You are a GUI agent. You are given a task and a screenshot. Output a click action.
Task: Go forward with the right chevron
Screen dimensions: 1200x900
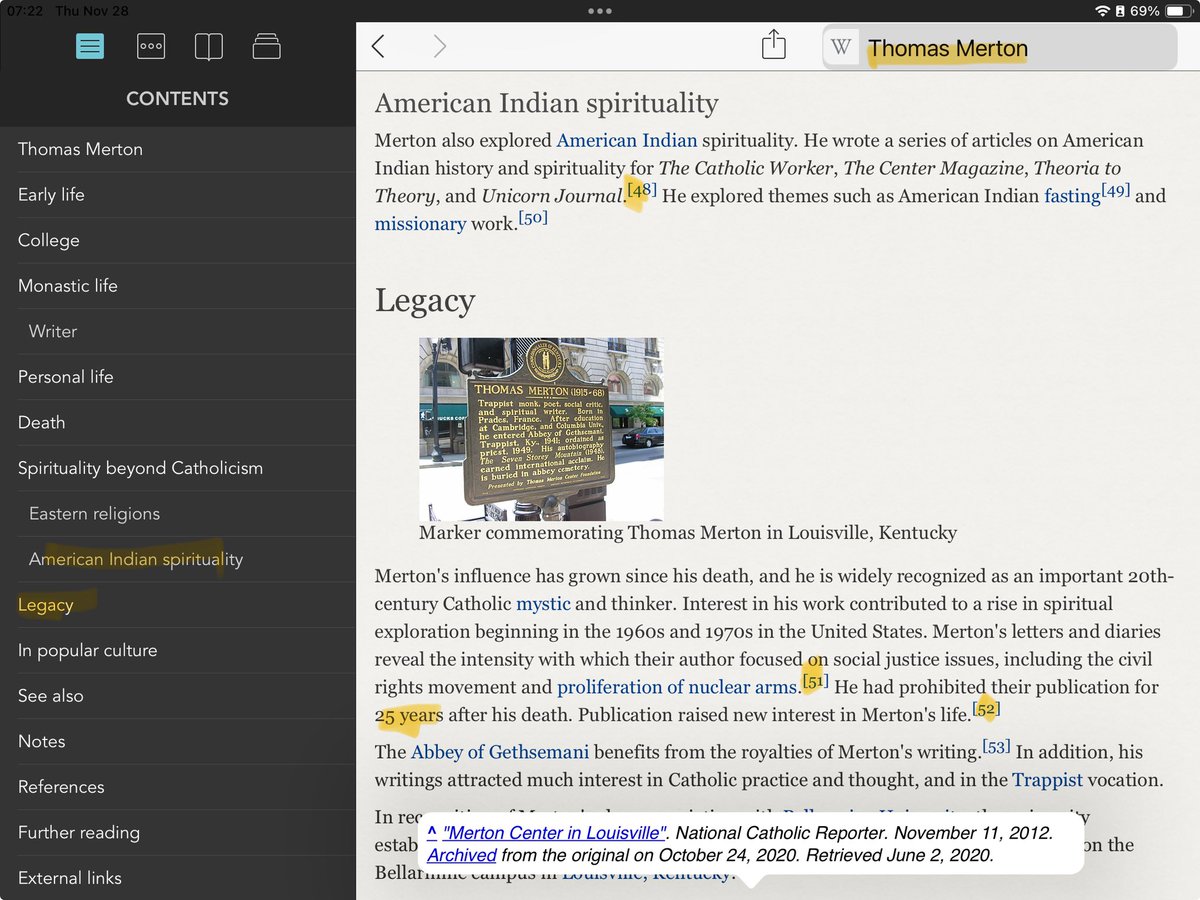pos(440,46)
